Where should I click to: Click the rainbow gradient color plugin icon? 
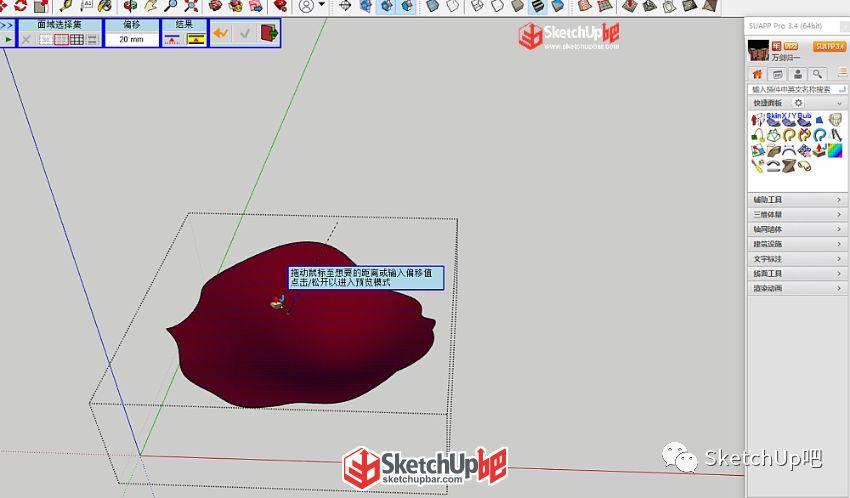835,150
